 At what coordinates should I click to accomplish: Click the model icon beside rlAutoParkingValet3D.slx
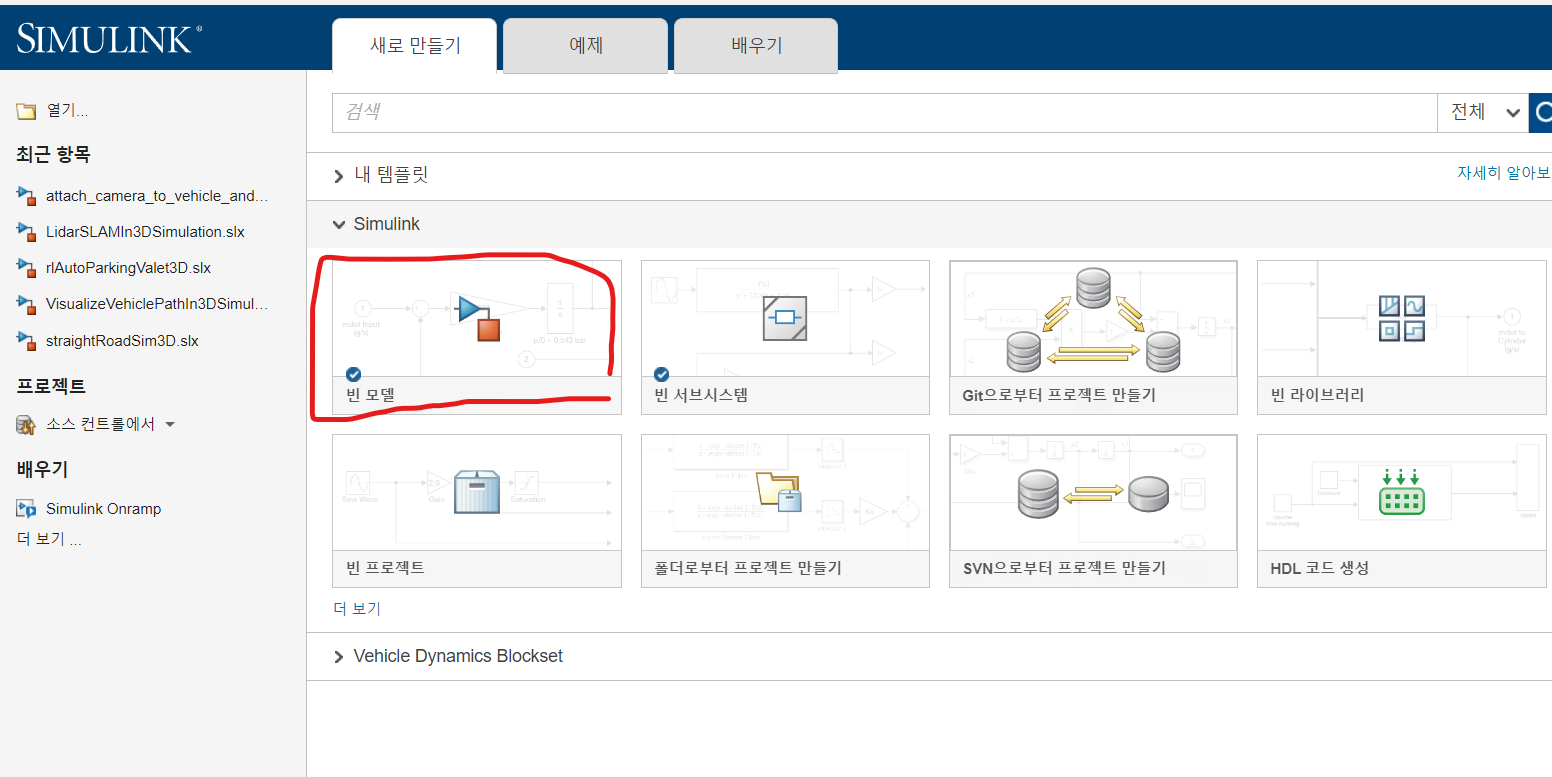click(26, 268)
